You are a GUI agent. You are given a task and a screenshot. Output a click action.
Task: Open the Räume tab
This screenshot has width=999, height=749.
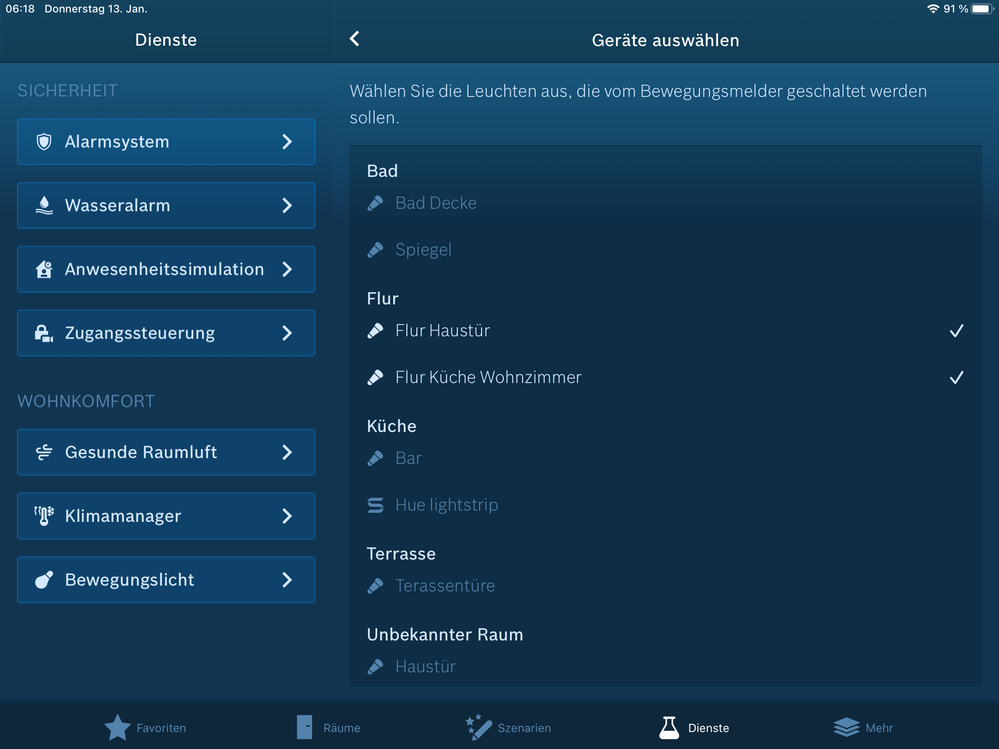point(327,727)
